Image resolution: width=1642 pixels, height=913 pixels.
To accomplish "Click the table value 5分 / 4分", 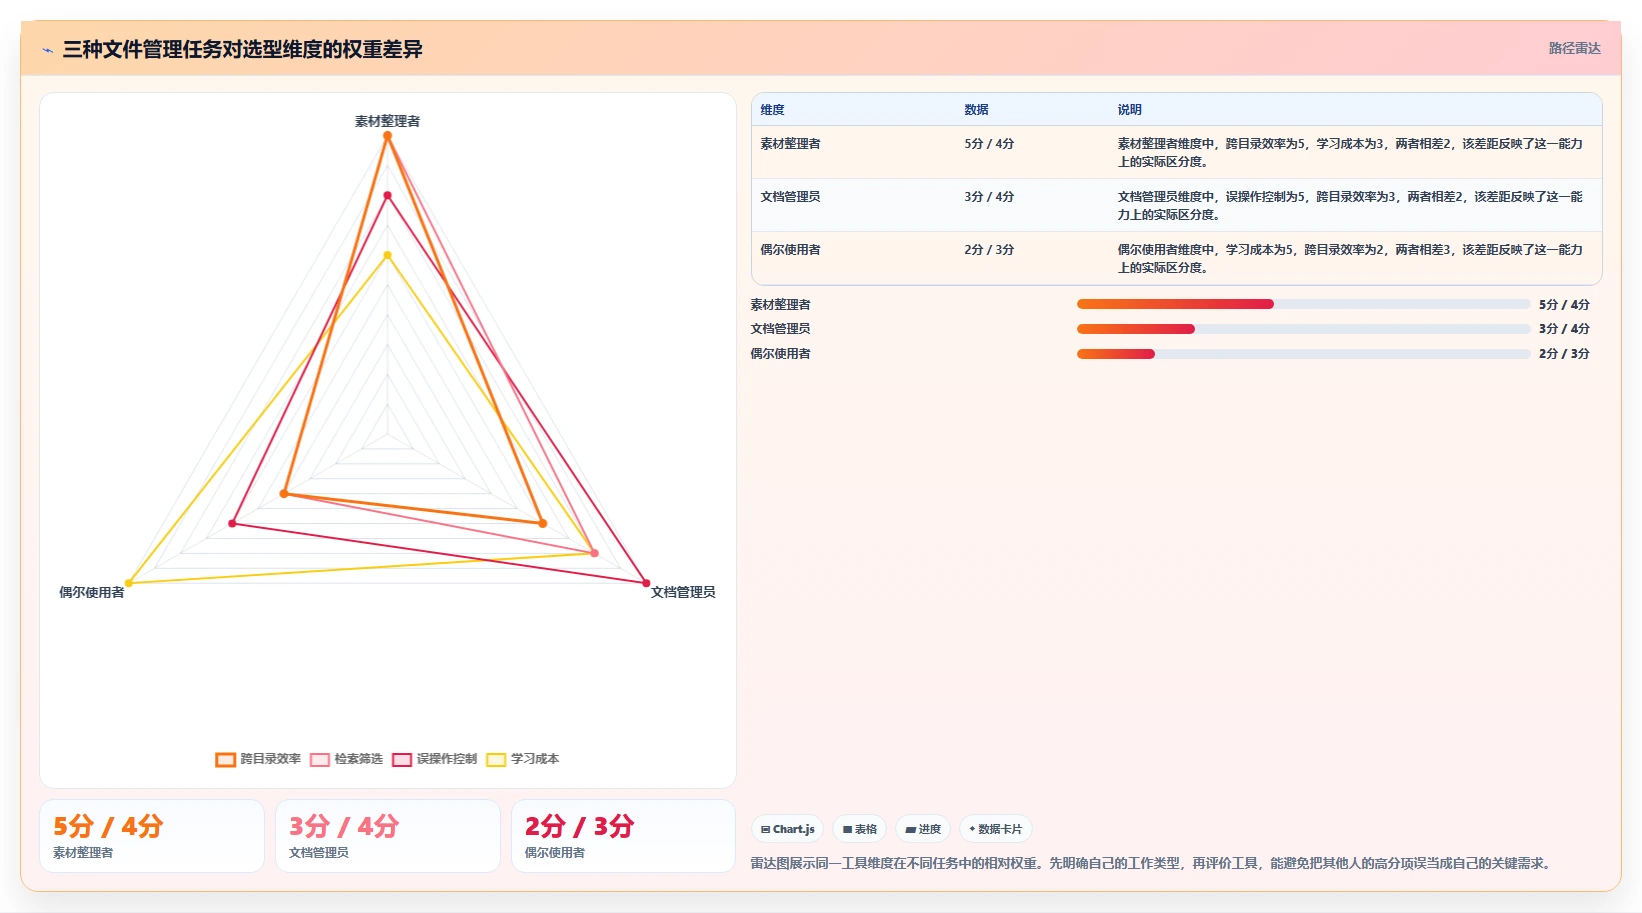I will (x=989, y=144).
